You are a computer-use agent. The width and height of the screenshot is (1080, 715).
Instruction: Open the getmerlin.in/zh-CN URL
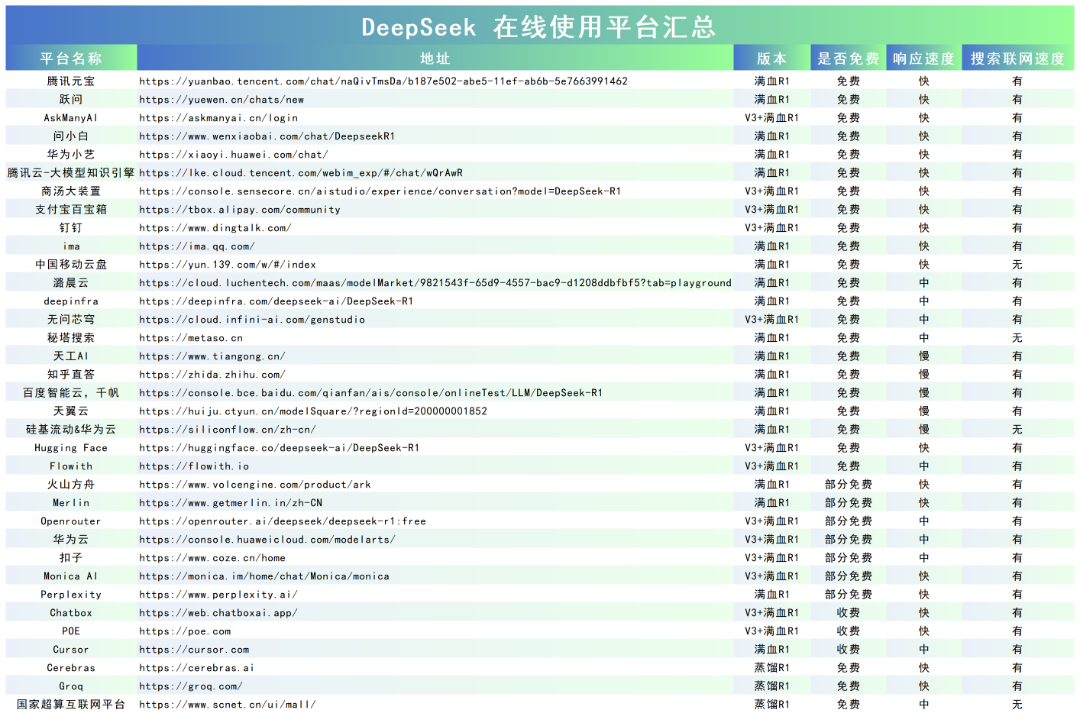coord(231,503)
